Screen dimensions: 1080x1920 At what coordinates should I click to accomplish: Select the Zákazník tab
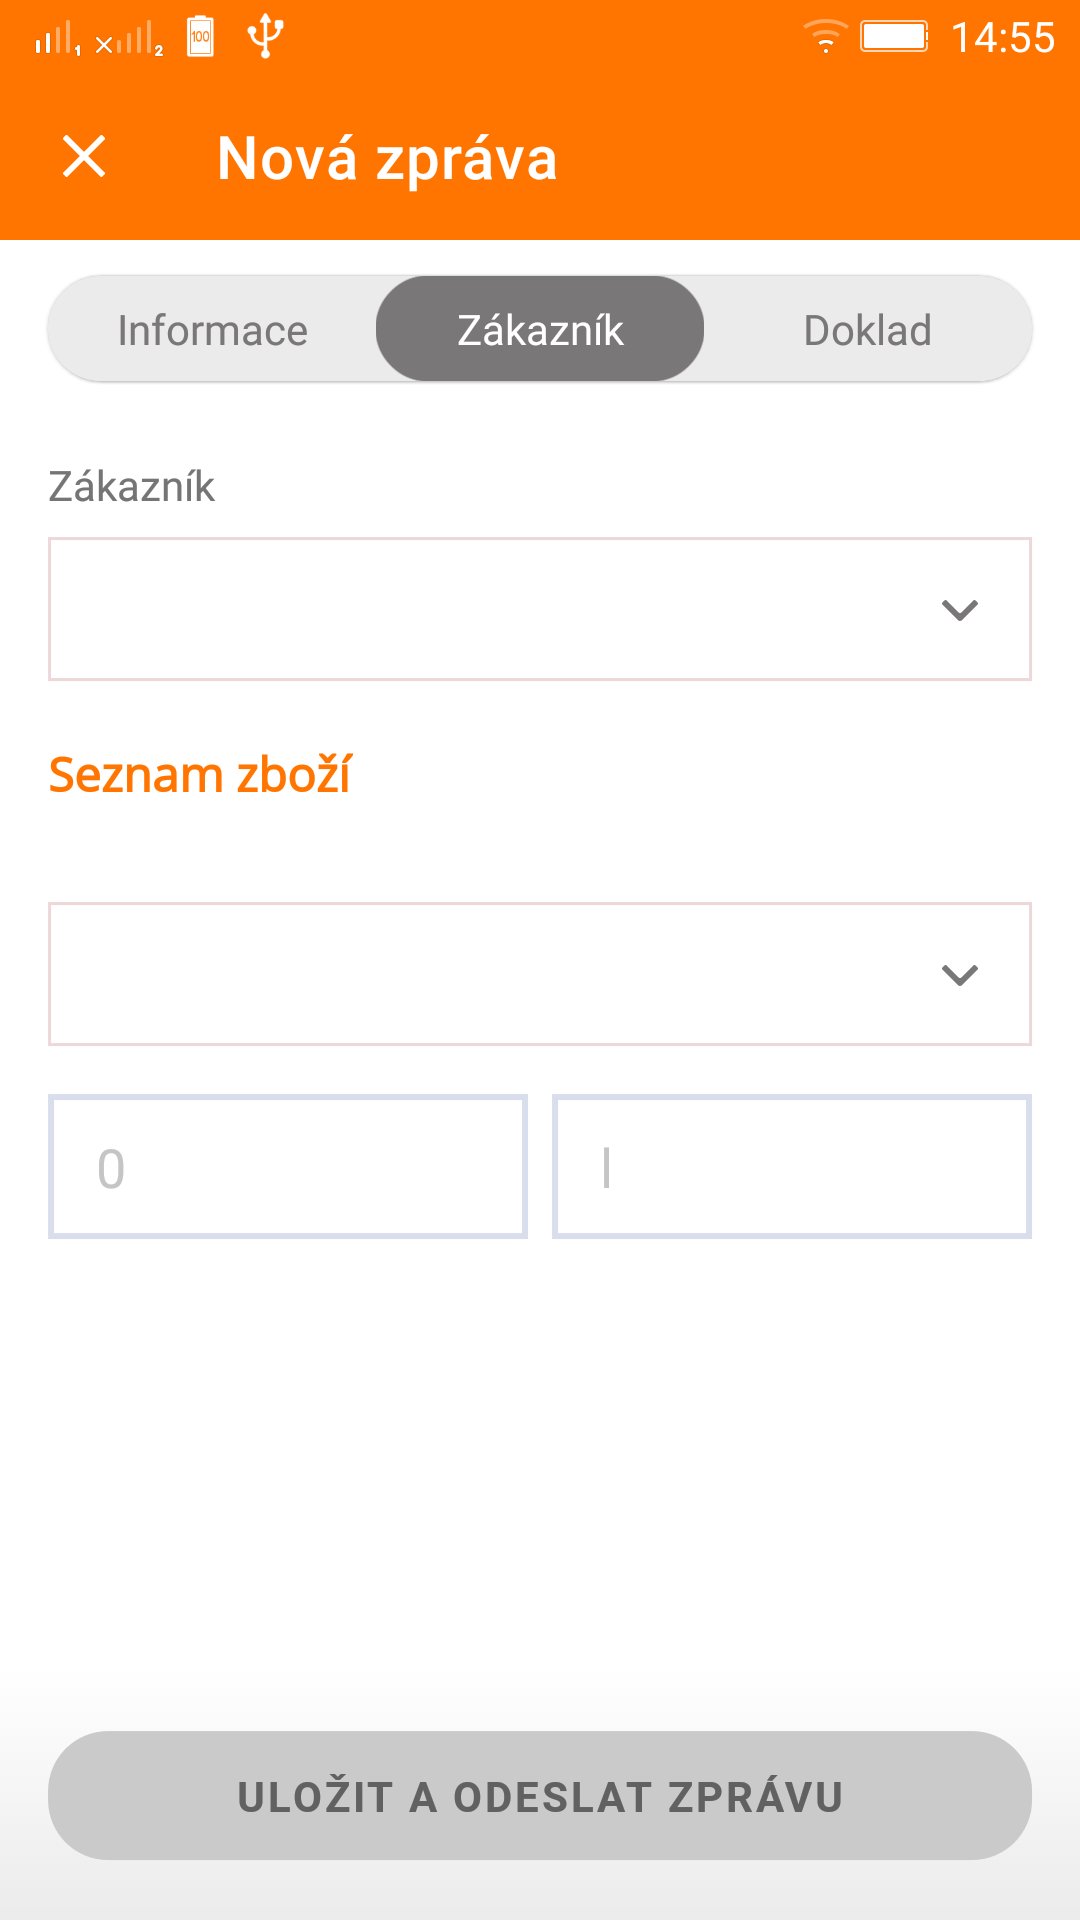pos(540,330)
